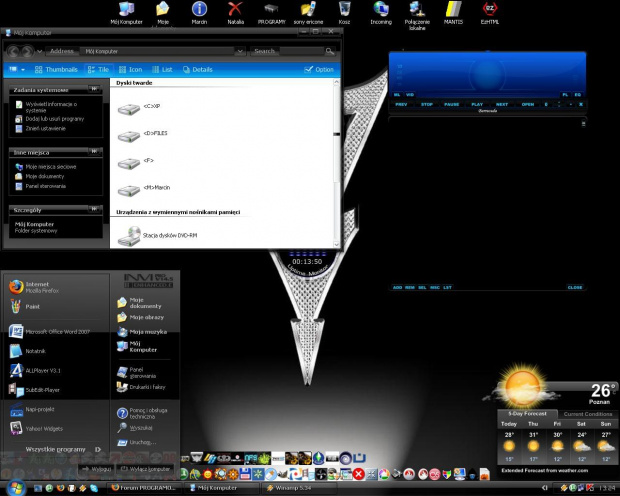620x496 pixels.
Task: Select Stacja dysków DVD-RAM drive
Action: click(157, 236)
